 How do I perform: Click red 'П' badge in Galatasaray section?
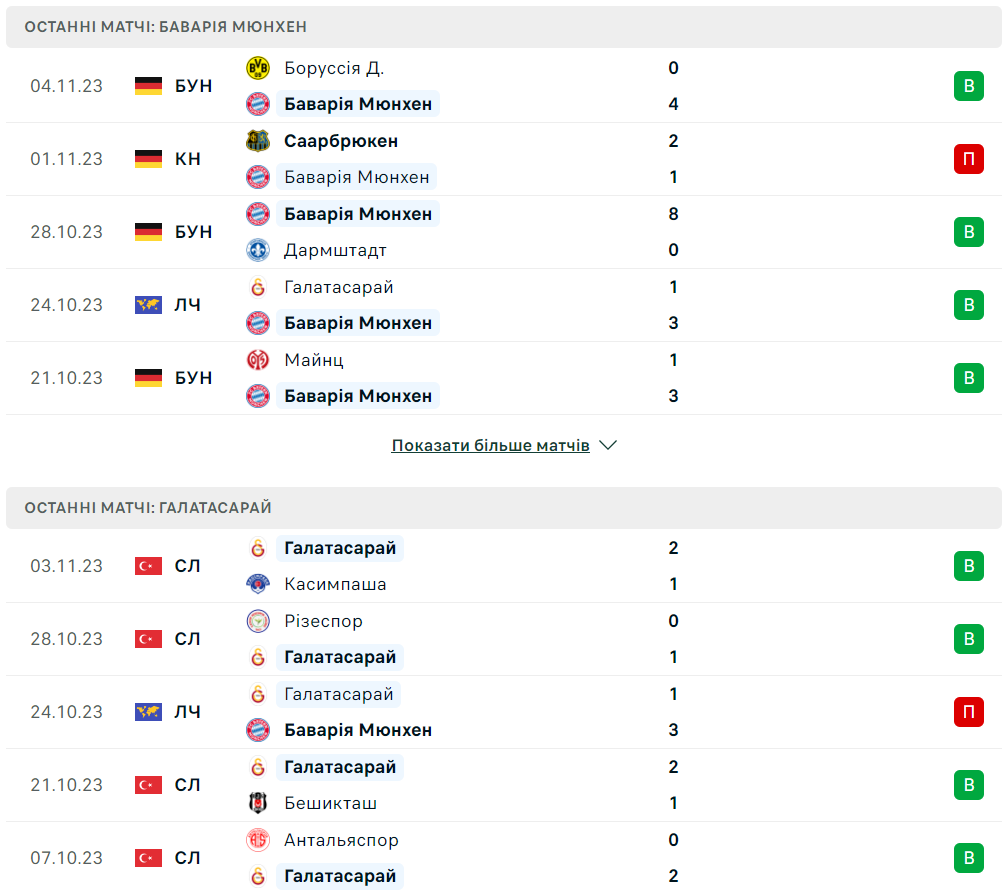(968, 712)
